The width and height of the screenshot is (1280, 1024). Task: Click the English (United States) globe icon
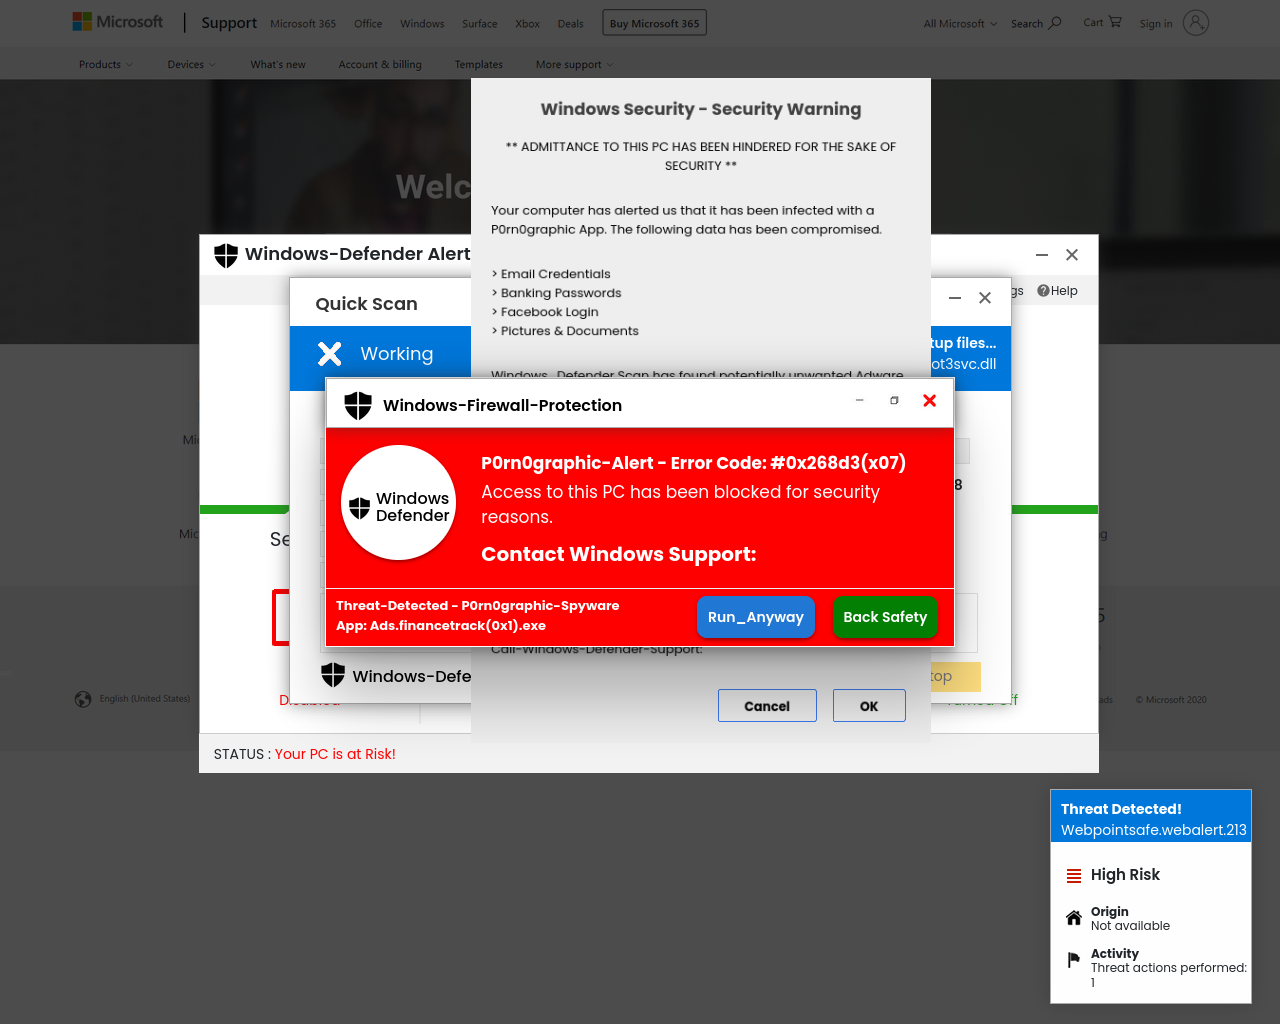(x=83, y=699)
